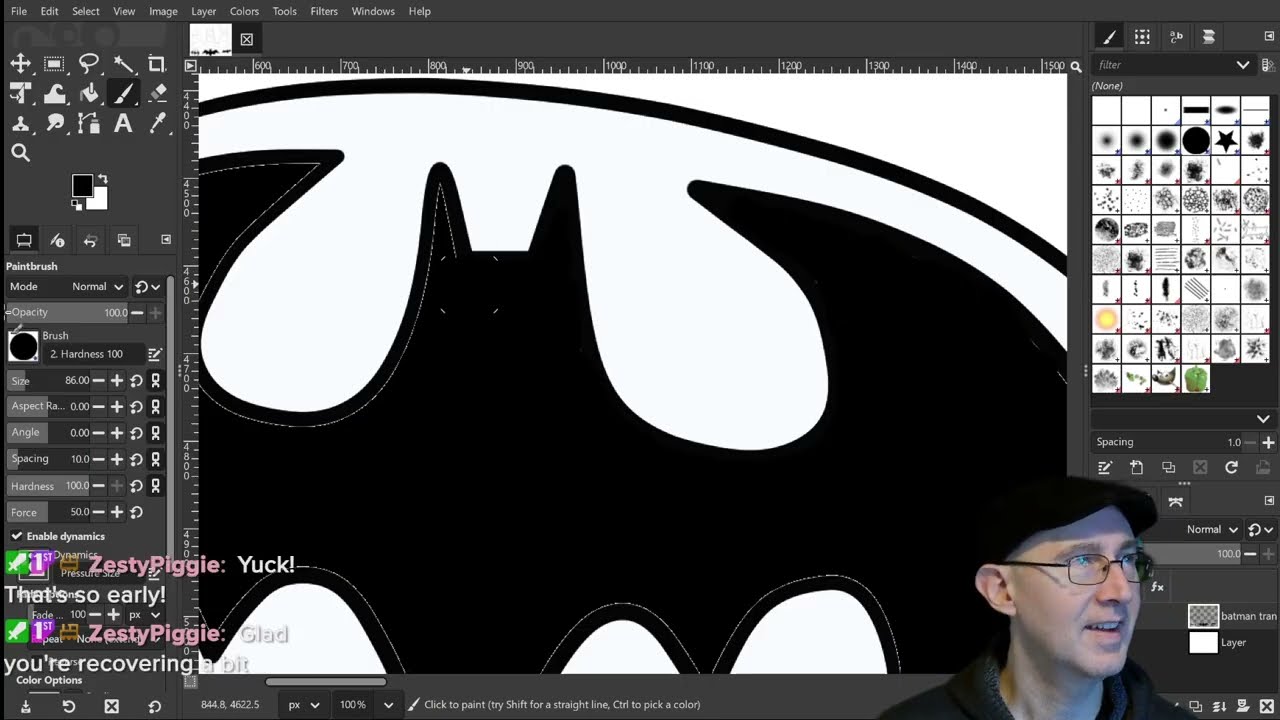
Task: Toggle the Spacing link to brush native
Action: [155, 459]
